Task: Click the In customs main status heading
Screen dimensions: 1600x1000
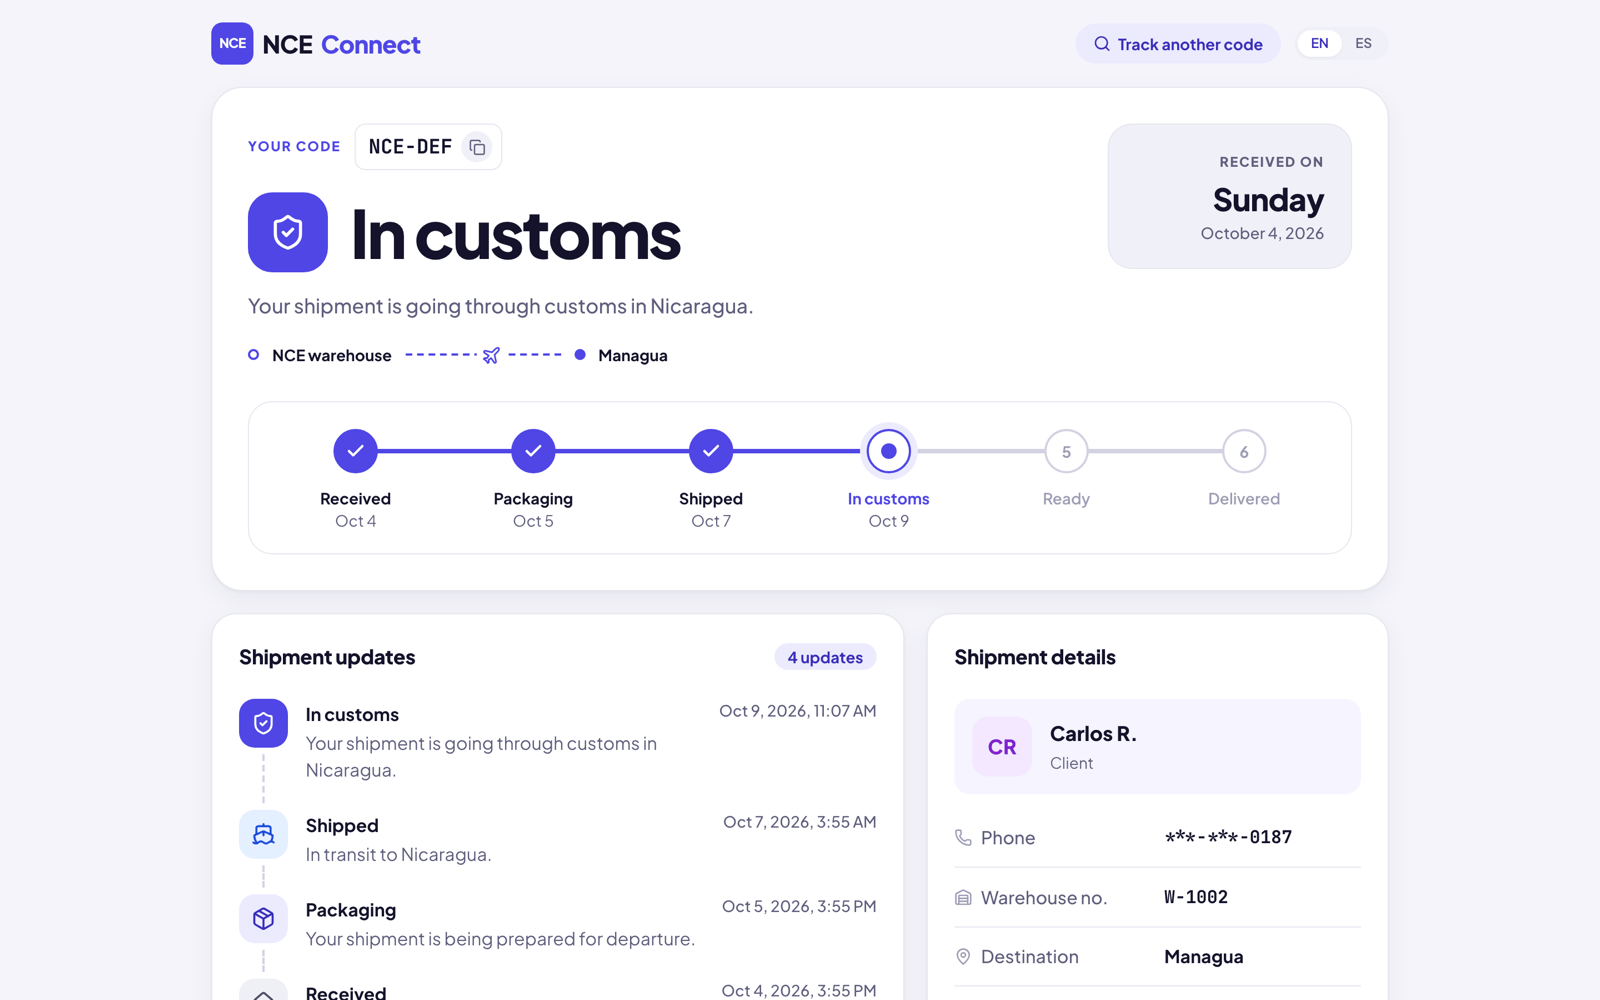Action: (516, 236)
